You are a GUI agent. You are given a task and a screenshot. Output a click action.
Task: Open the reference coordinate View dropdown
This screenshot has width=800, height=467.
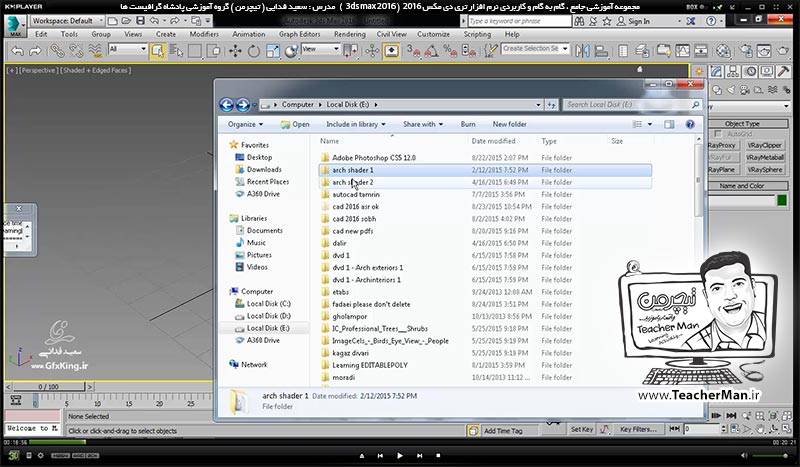(x=320, y=49)
